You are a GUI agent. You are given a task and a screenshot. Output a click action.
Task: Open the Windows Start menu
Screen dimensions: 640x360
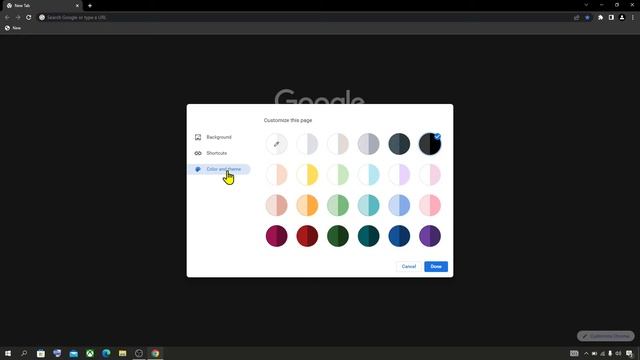pyautogui.click(x=8, y=353)
